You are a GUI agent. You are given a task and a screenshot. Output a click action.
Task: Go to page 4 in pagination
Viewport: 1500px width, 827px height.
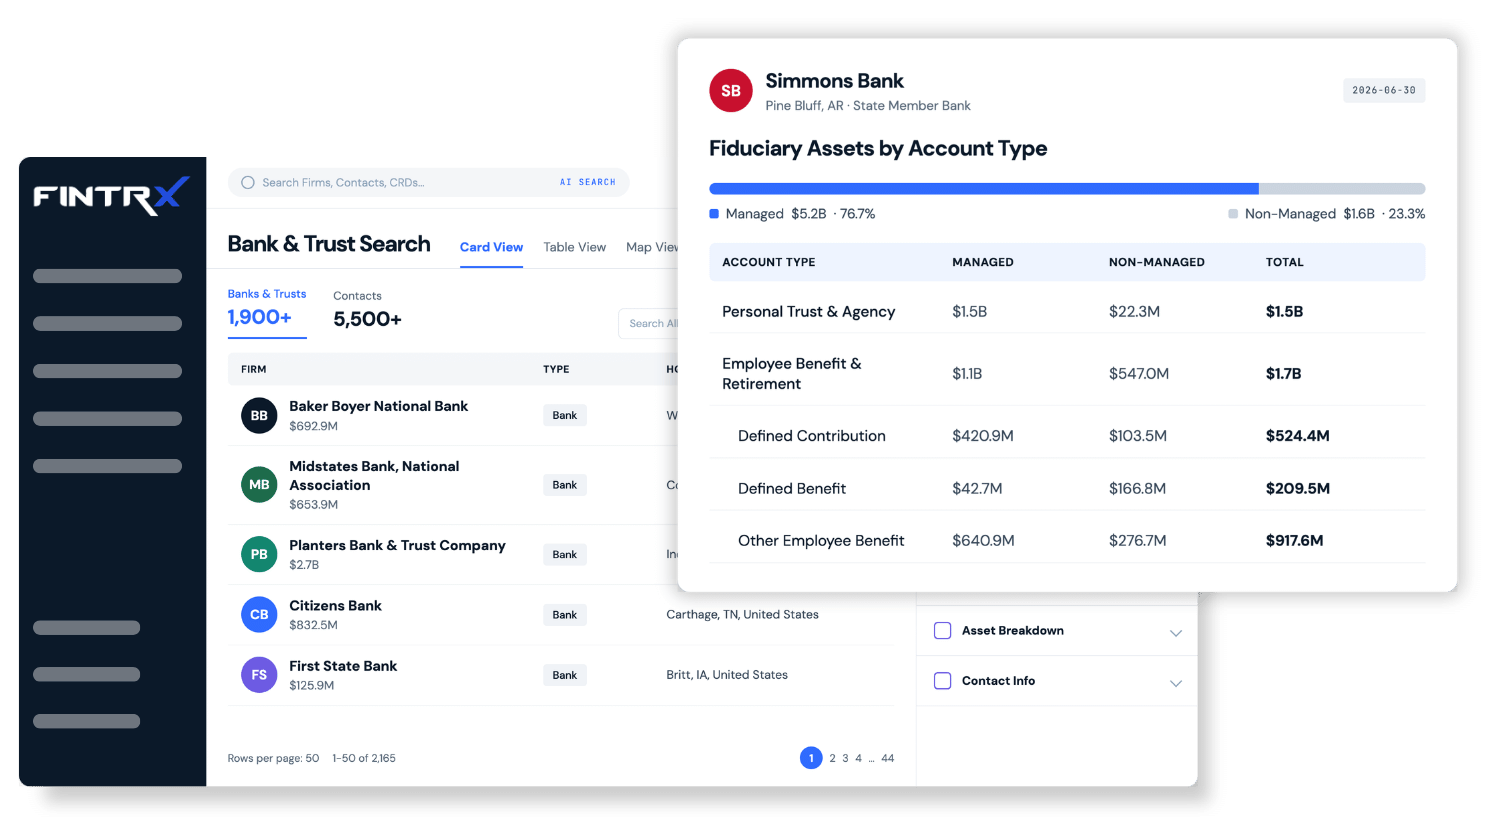pyautogui.click(x=858, y=759)
